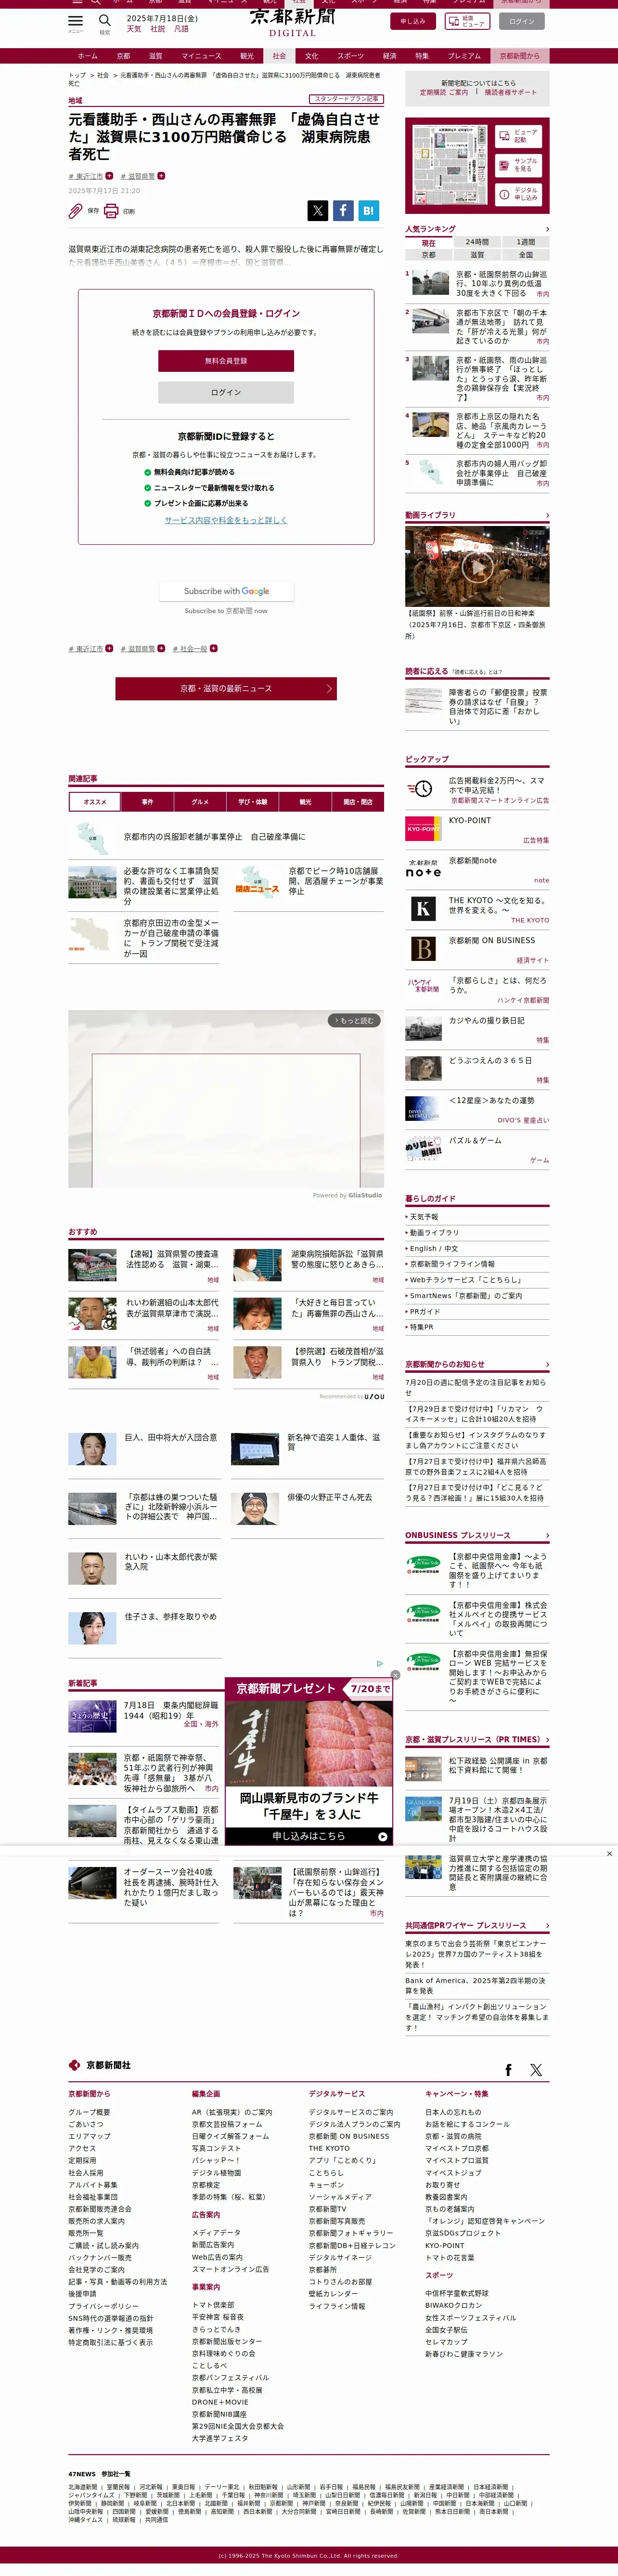Open 天気予報 in 暮らしのガイド
This screenshot has height=2576, width=618.
(424, 1217)
